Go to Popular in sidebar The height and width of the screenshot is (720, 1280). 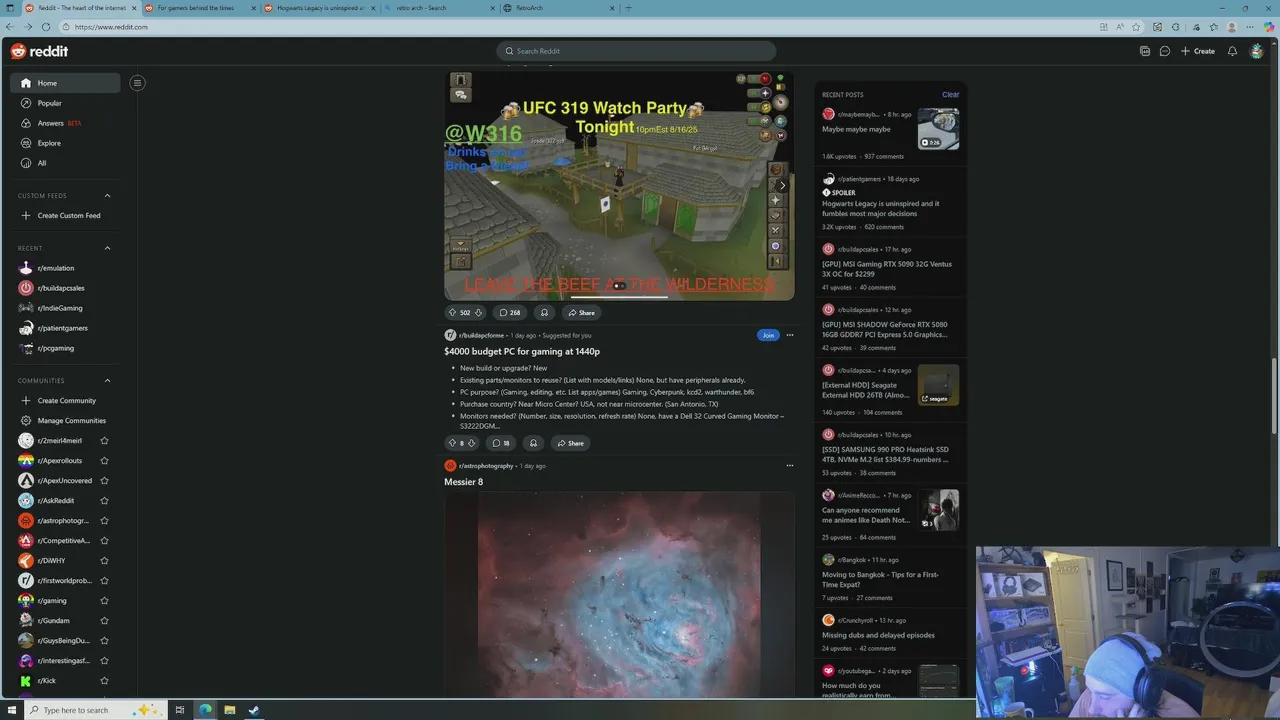point(65,103)
